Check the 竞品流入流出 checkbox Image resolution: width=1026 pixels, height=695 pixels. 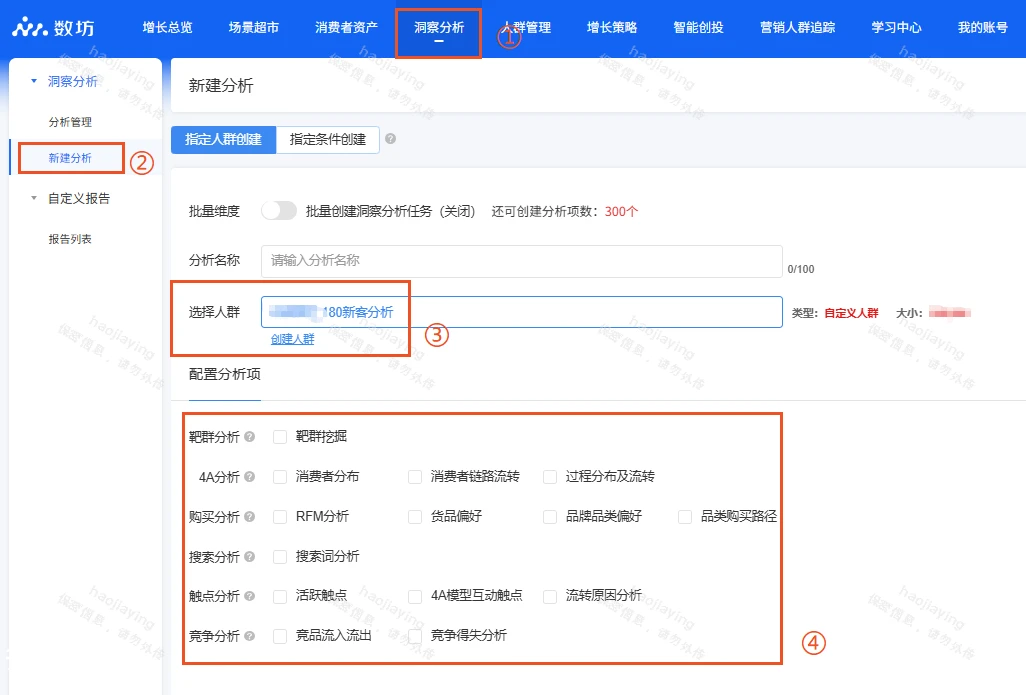tap(280, 636)
